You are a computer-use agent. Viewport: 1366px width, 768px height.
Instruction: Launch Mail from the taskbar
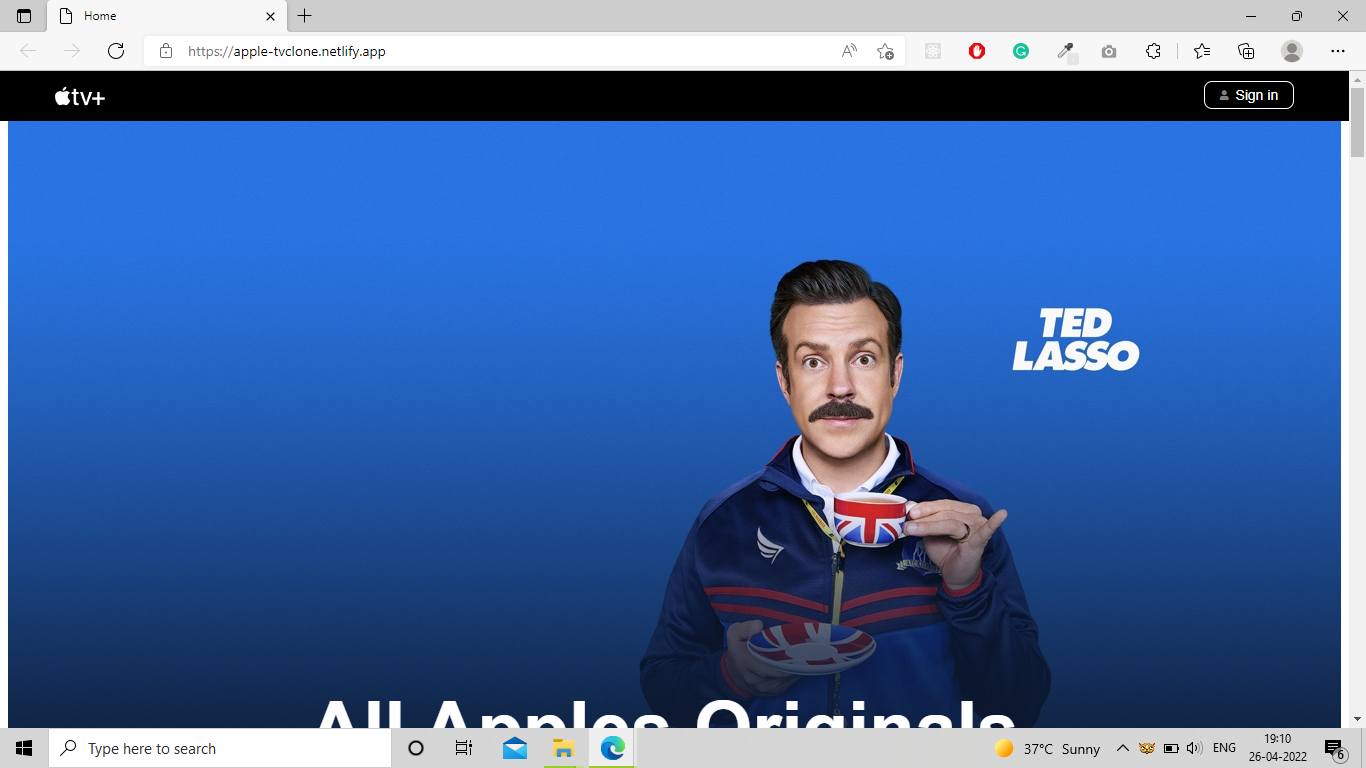click(x=515, y=748)
